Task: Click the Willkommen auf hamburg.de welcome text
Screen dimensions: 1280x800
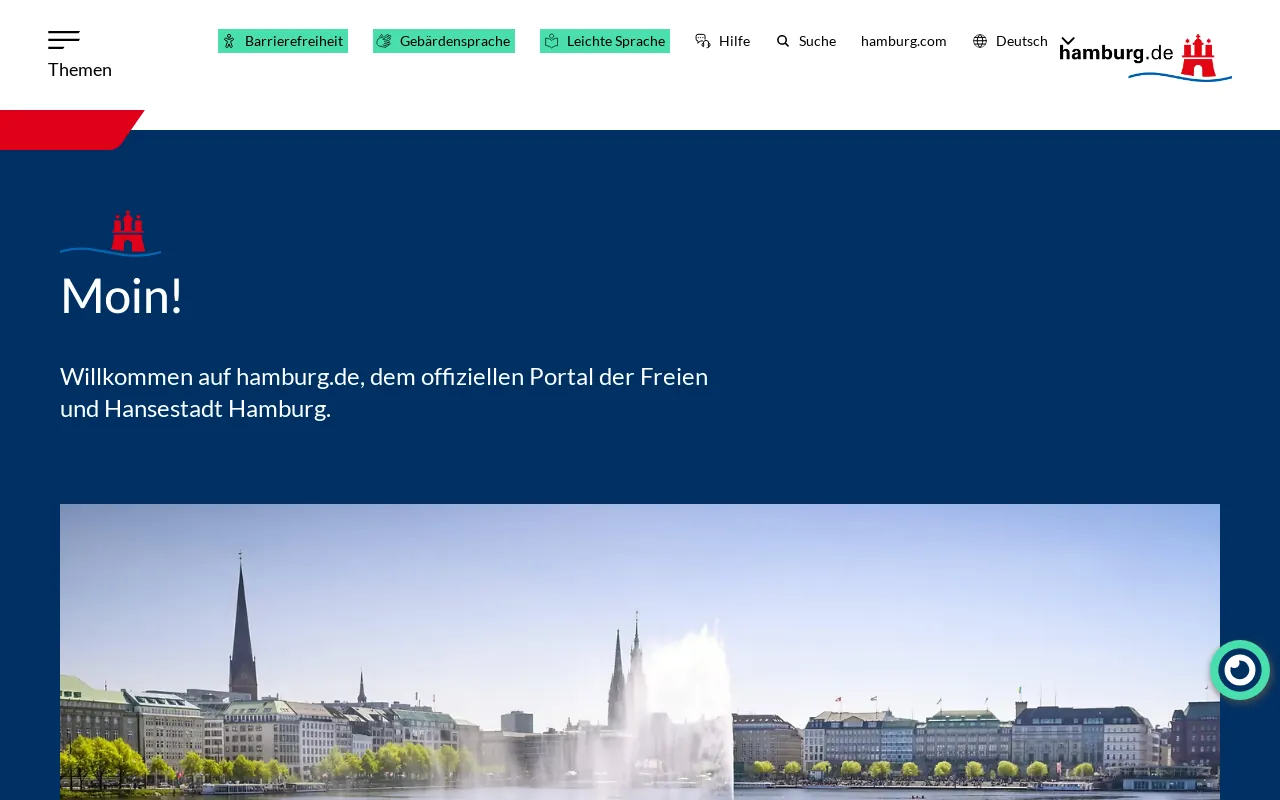Action: pyautogui.click(x=384, y=392)
